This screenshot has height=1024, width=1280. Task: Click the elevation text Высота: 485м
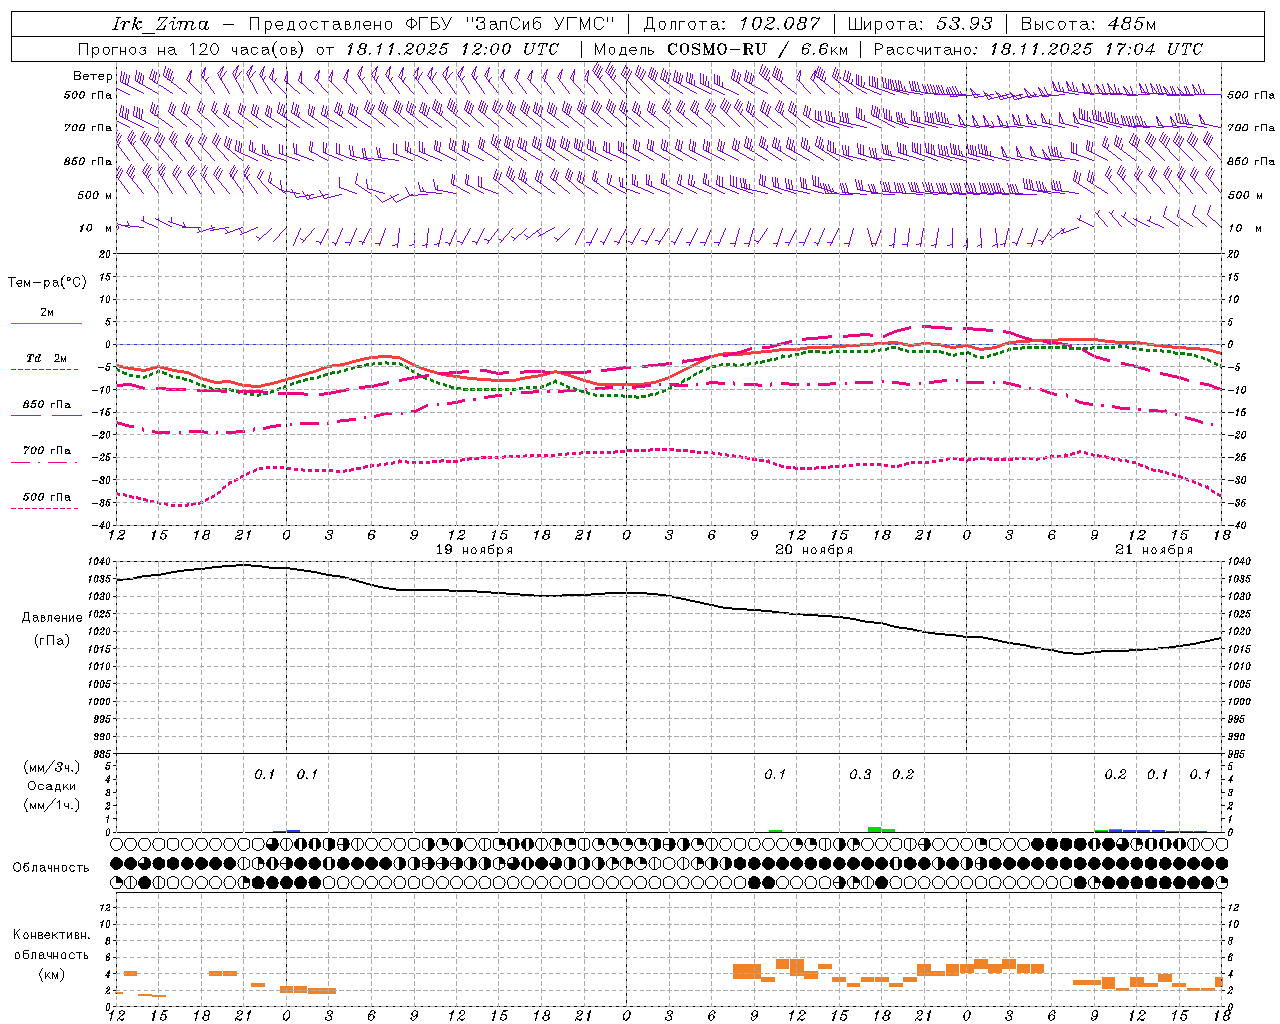pyautogui.click(x=1088, y=24)
